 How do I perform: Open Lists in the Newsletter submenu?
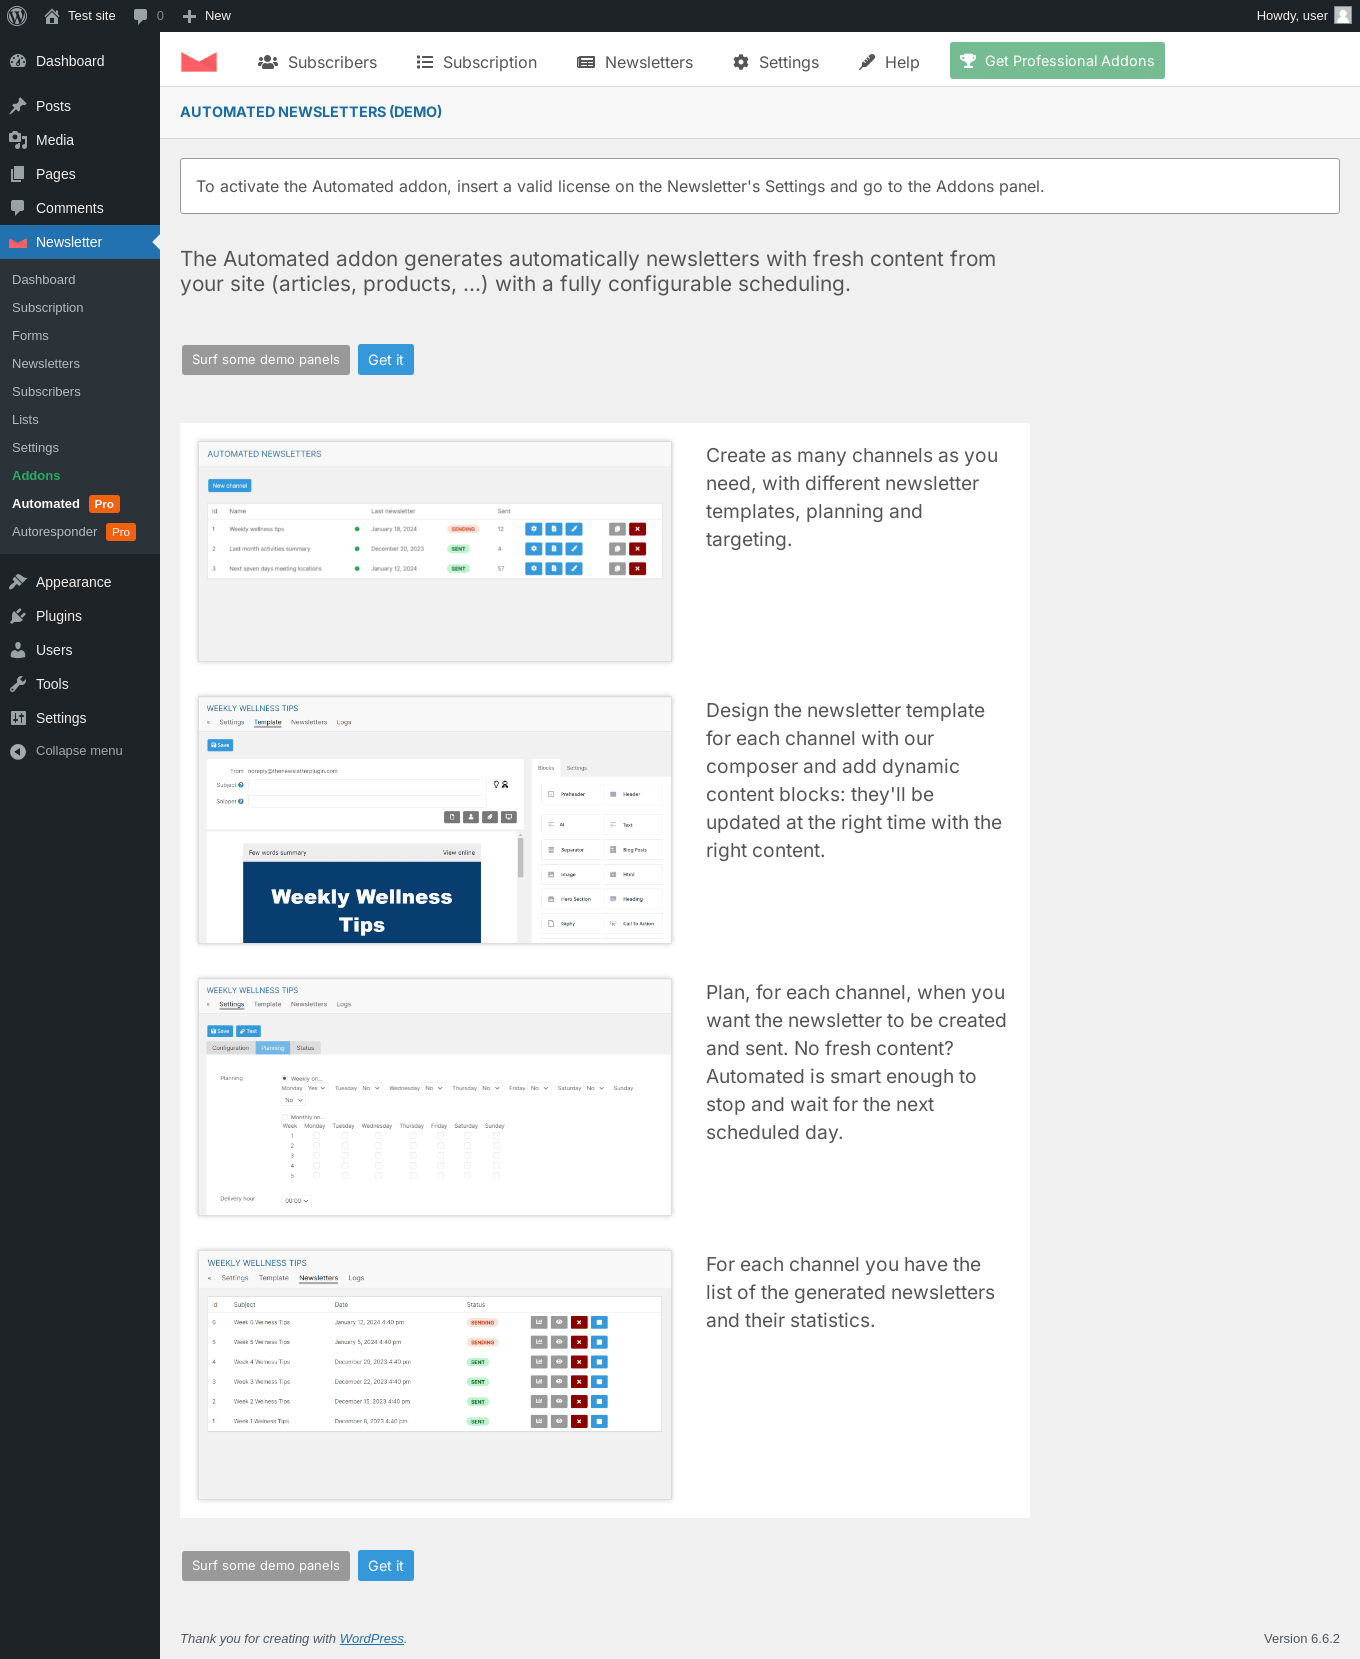pyautogui.click(x=25, y=420)
